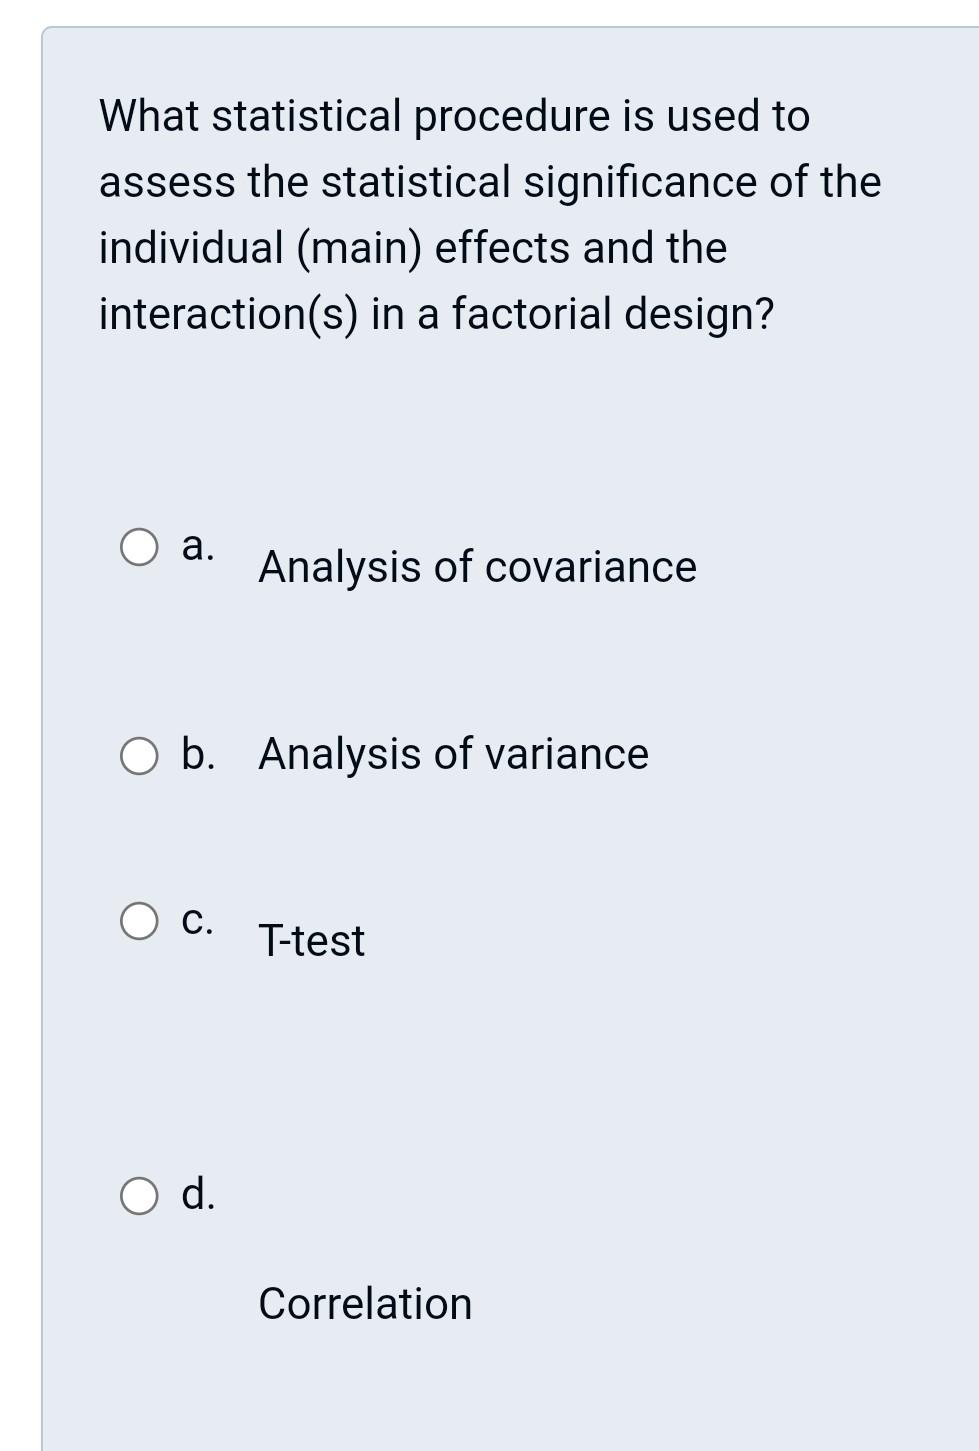Choose the option b radio button
Screen dimensions: 979x1451
click(x=139, y=756)
